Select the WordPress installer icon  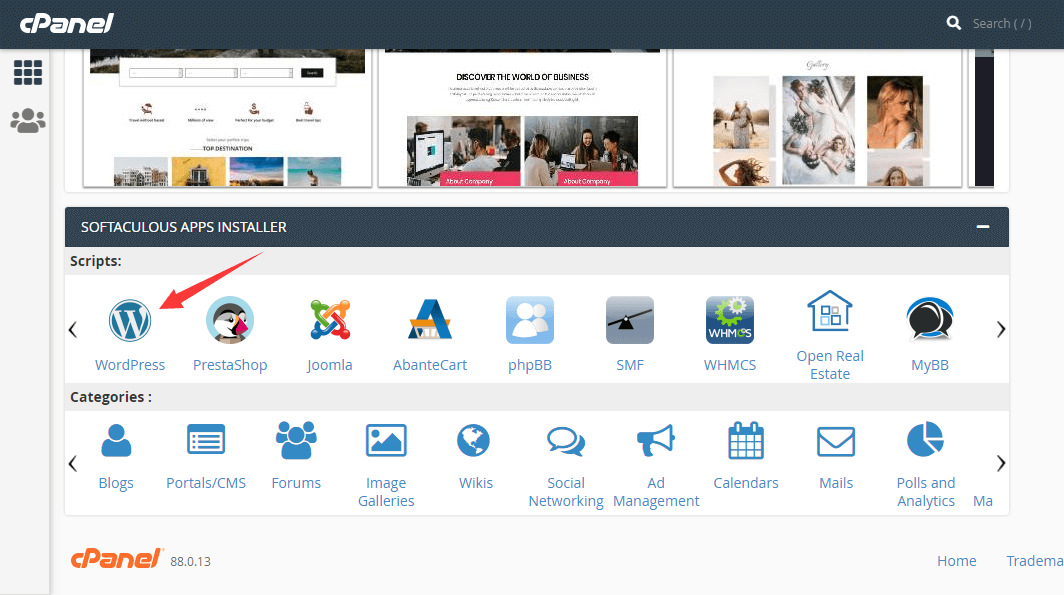[x=129, y=320]
